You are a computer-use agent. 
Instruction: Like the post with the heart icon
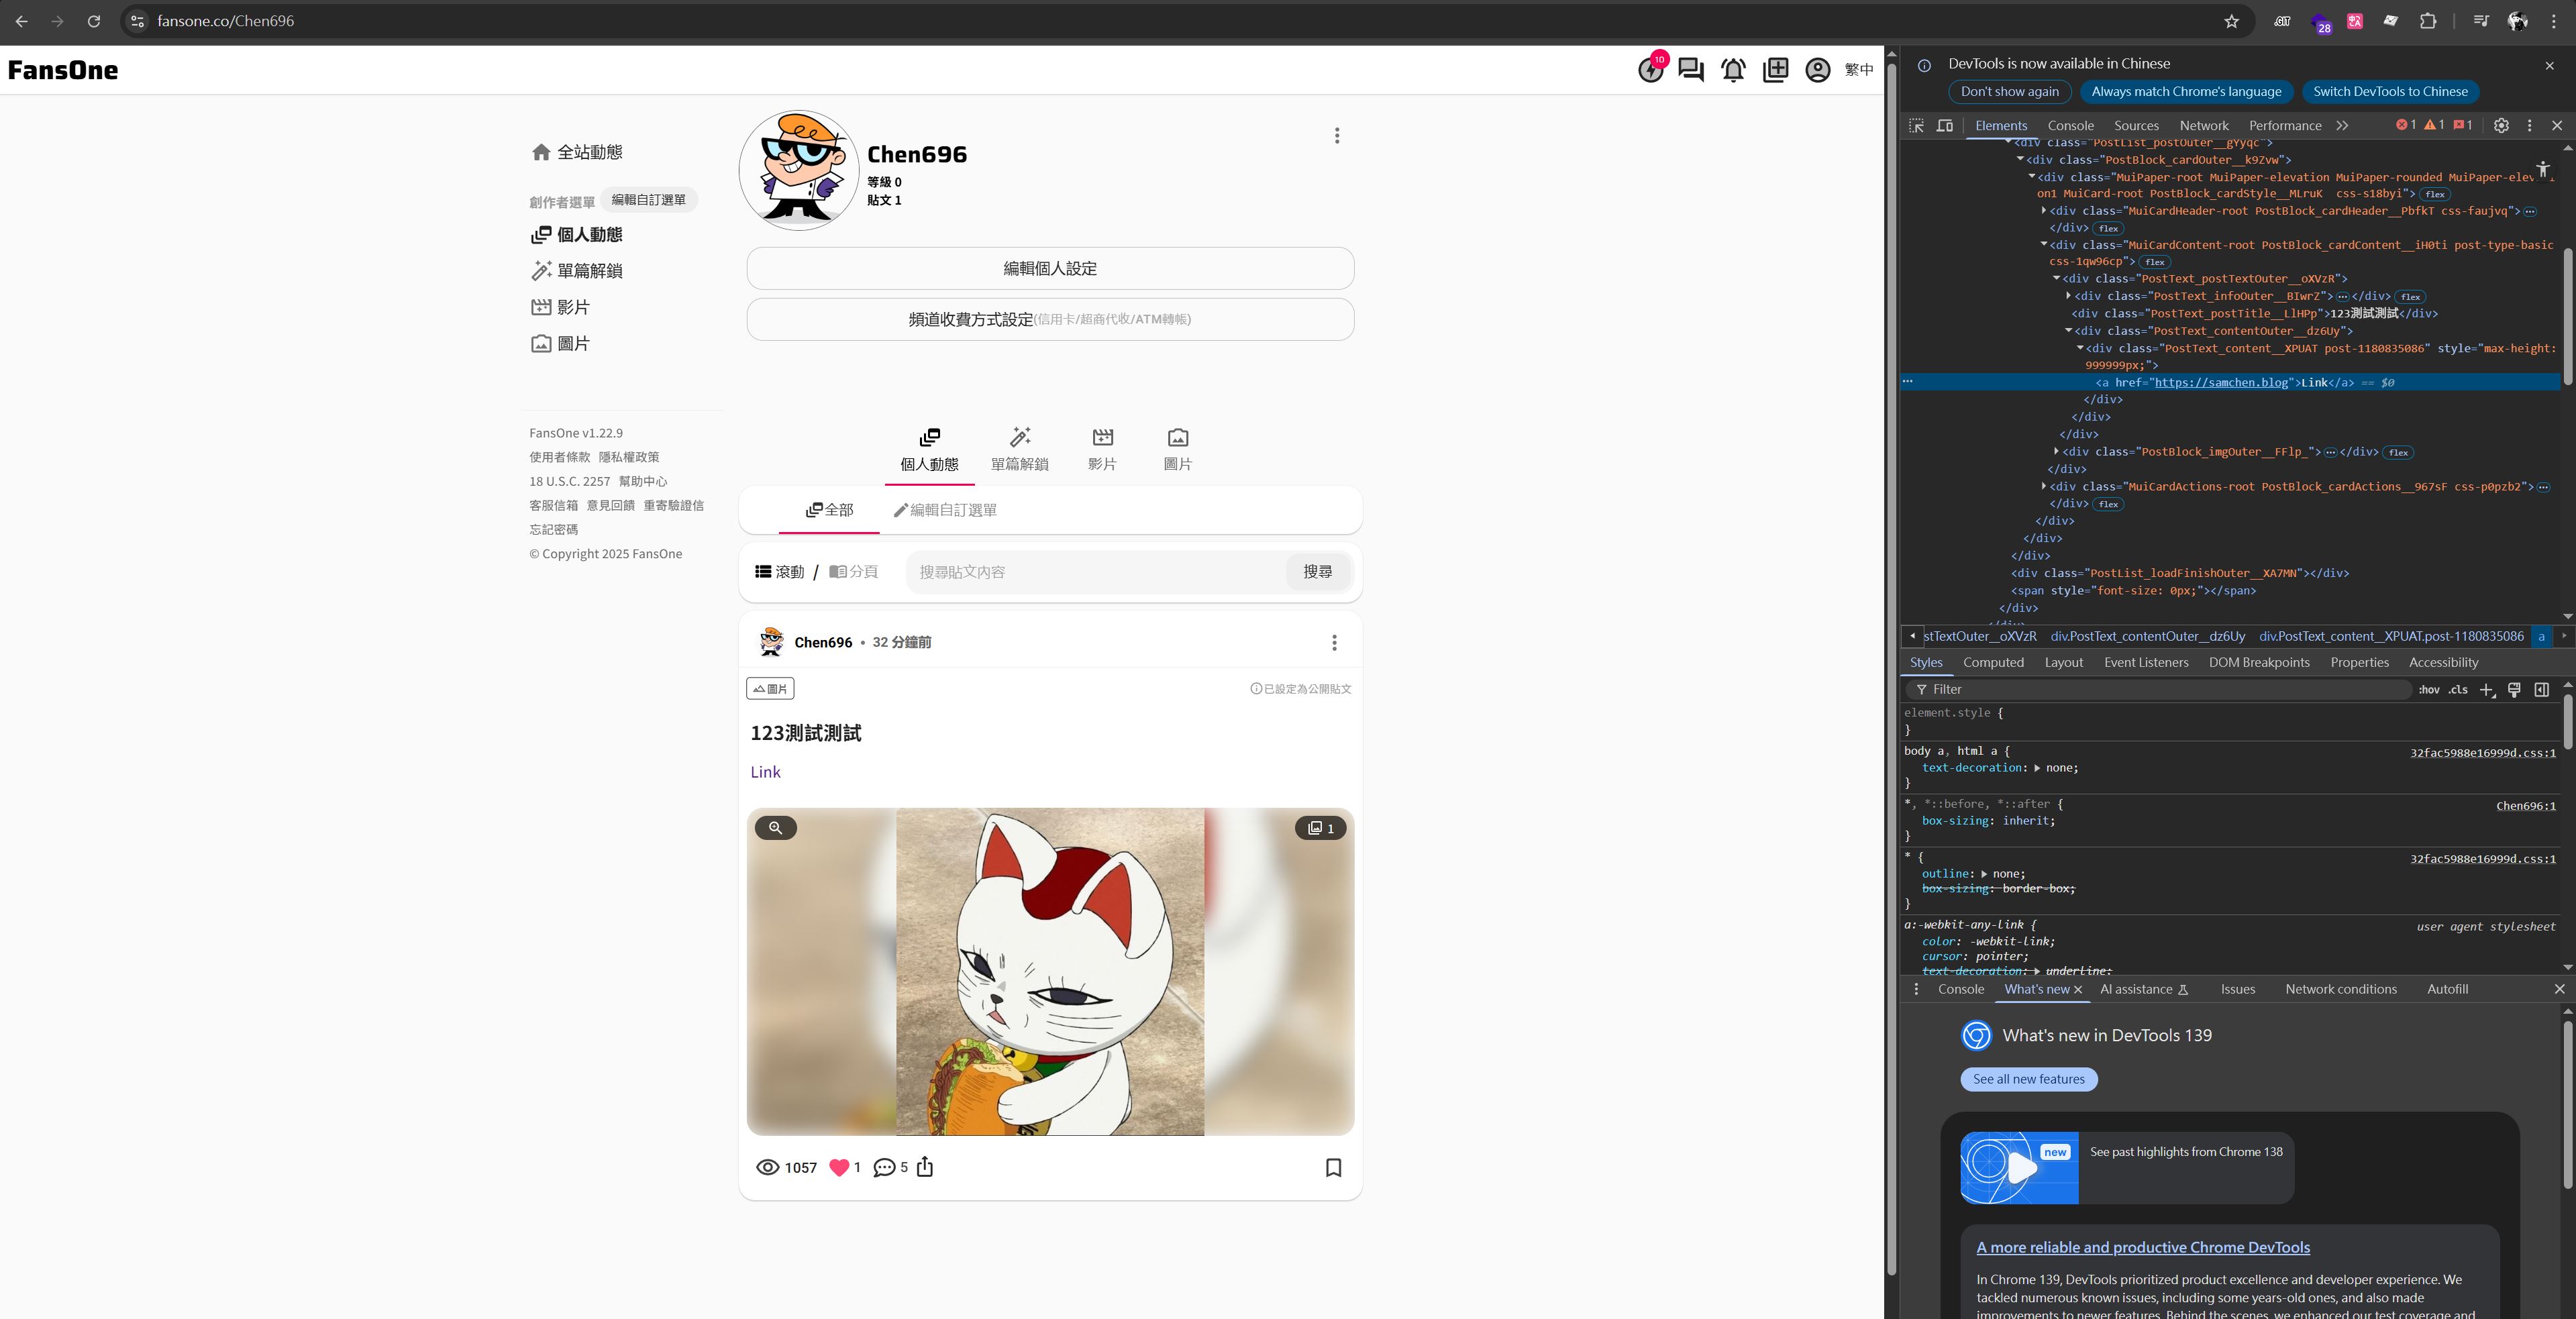(839, 1167)
